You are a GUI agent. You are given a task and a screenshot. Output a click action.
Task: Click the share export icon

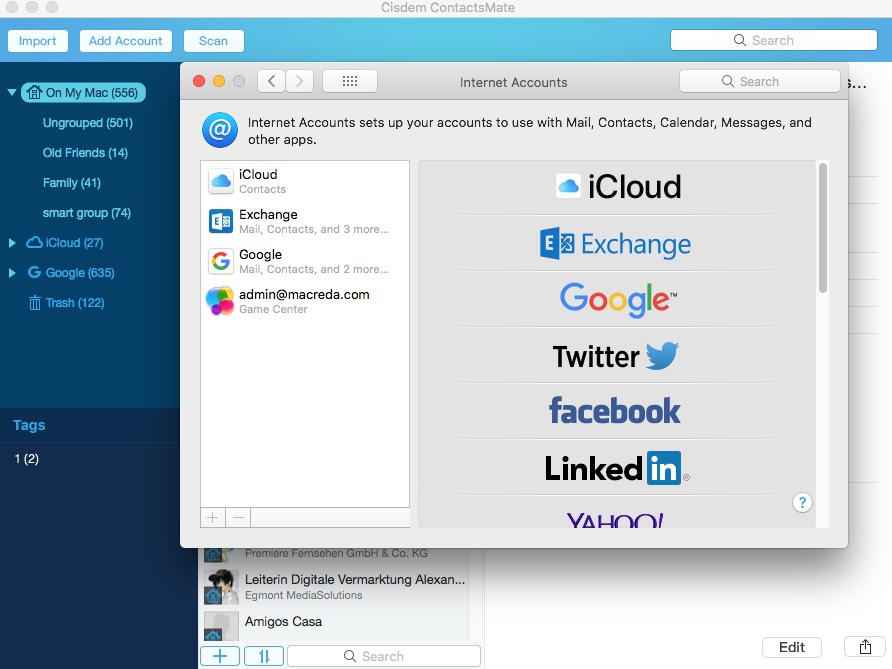click(865, 647)
